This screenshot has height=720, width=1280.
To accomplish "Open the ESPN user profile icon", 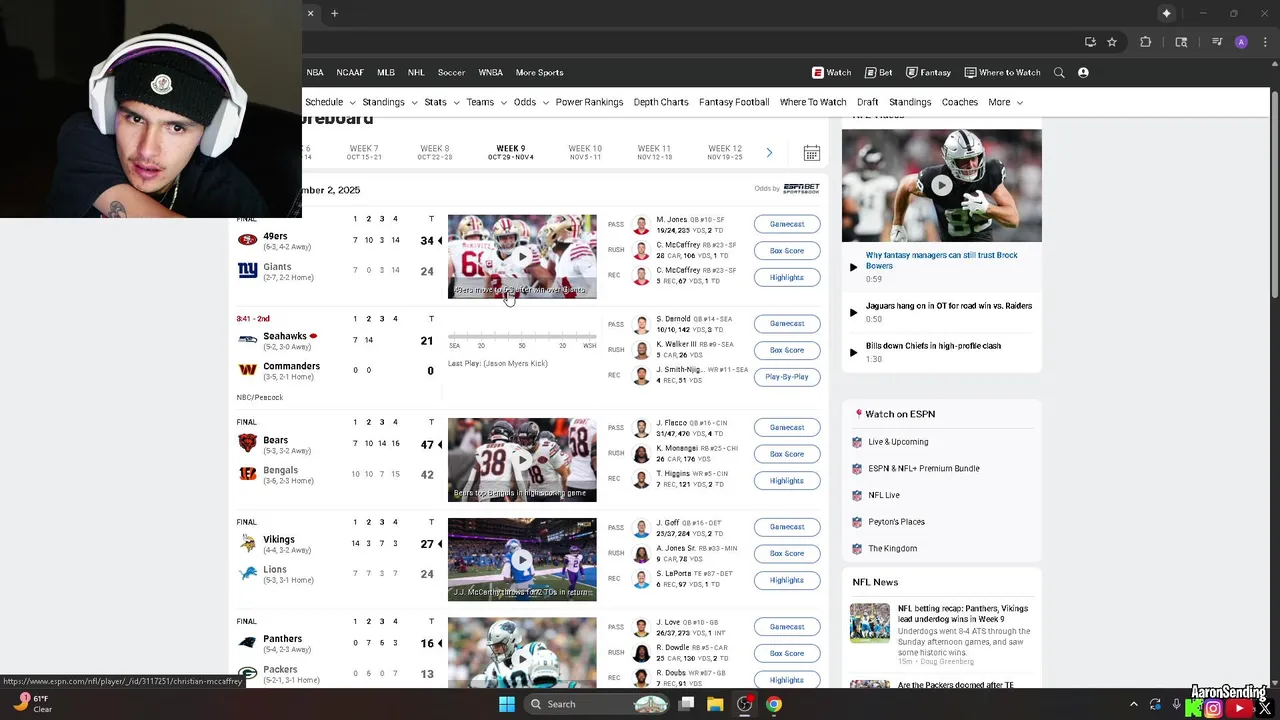I will pos(1083,72).
